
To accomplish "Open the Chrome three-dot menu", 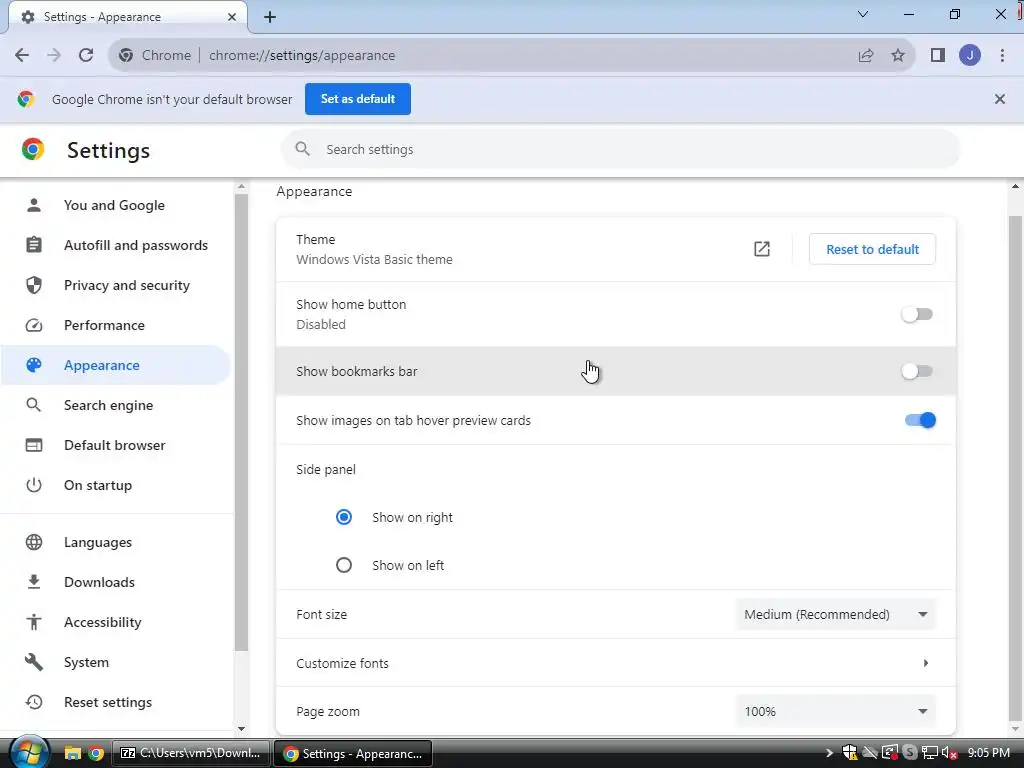I will (x=1002, y=56).
